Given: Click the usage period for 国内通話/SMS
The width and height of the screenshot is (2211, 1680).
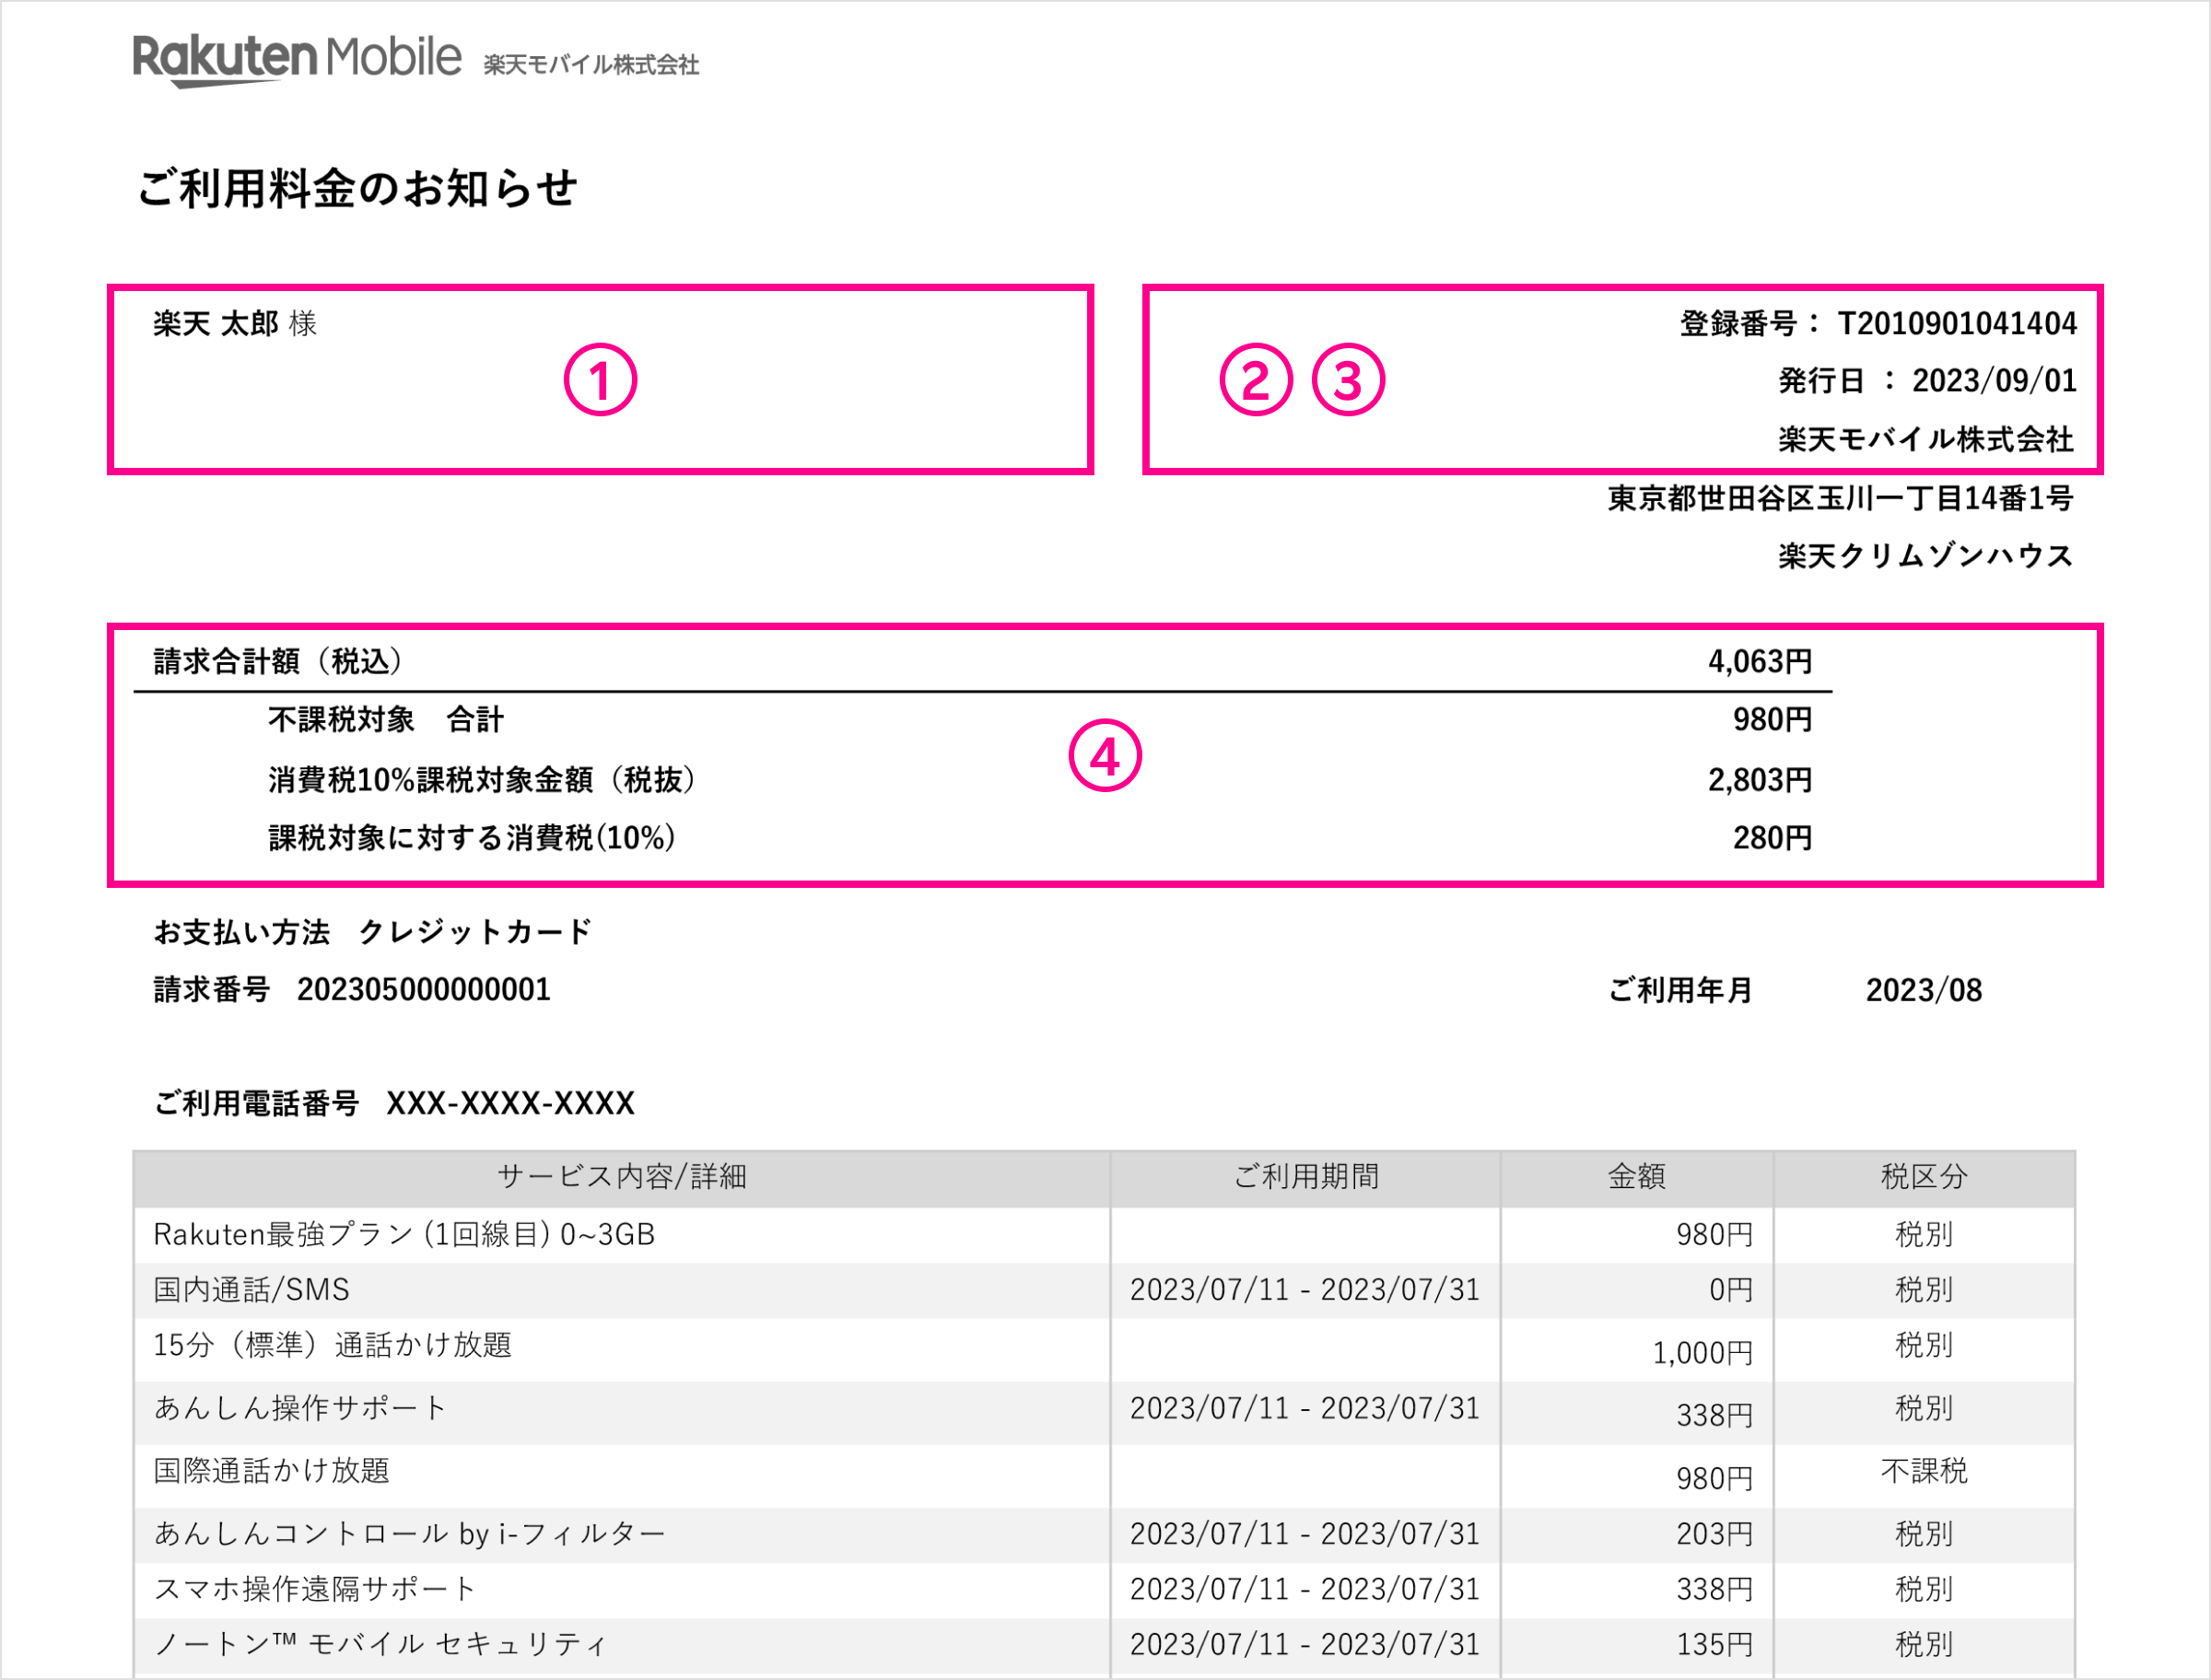Looking at the screenshot, I should pos(1305,1290).
